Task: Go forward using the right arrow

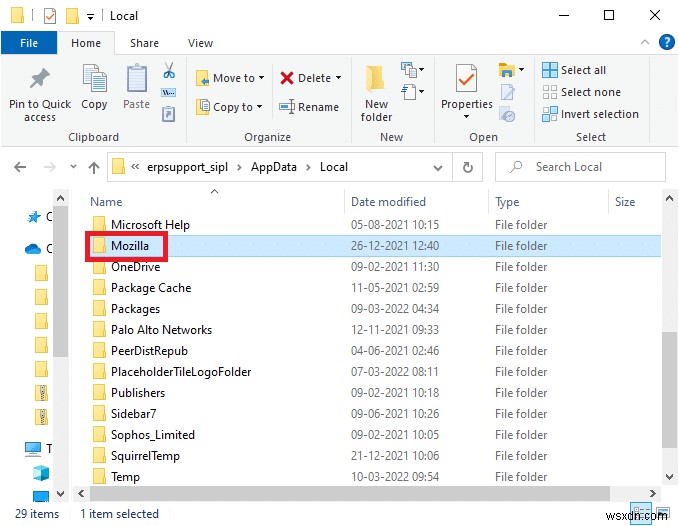Action: (x=50, y=167)
